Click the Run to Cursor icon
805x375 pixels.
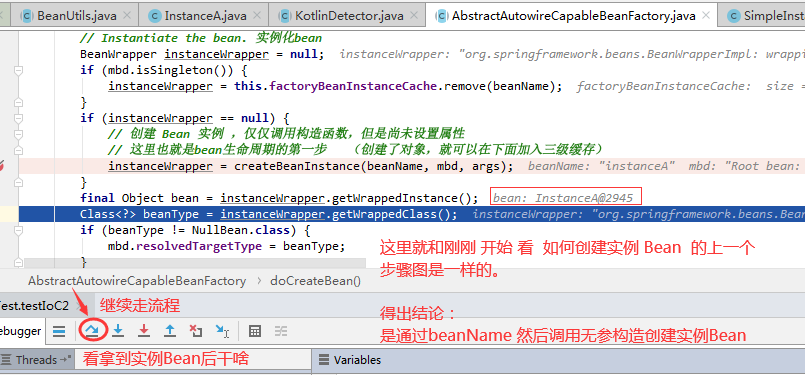tap(222, 331)
